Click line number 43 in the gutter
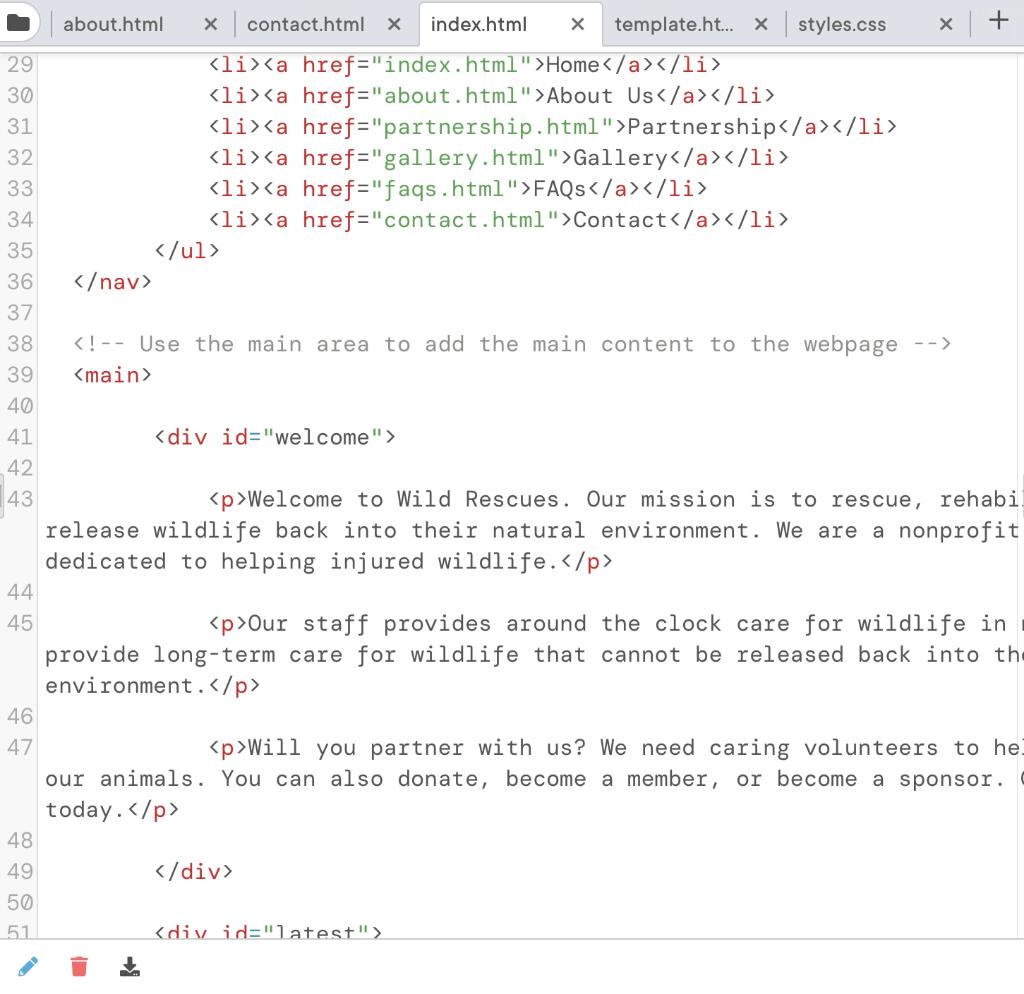 19,499
